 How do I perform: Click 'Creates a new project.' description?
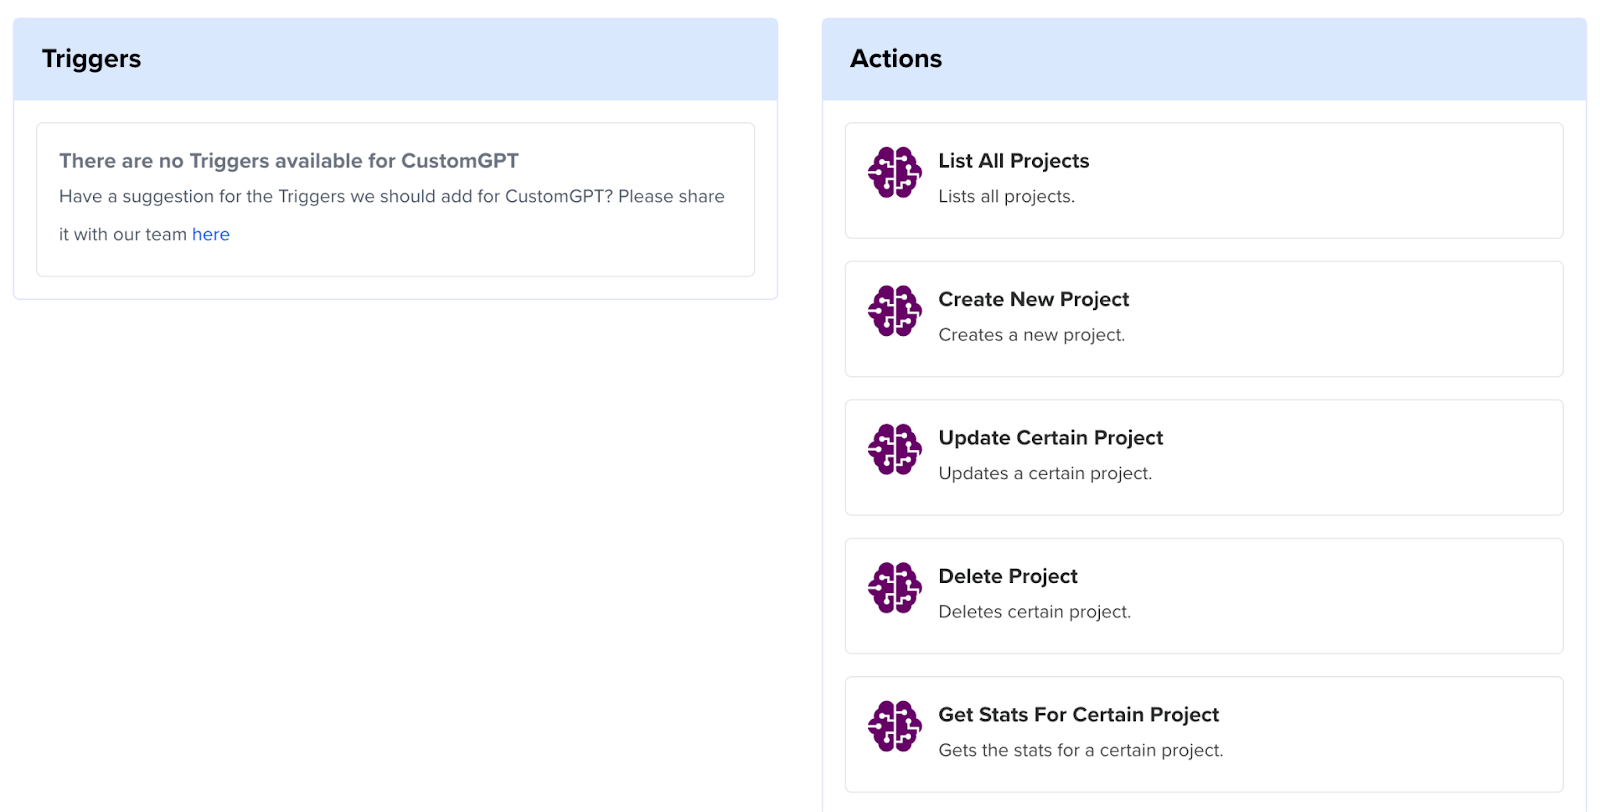tap(1031, 335)
